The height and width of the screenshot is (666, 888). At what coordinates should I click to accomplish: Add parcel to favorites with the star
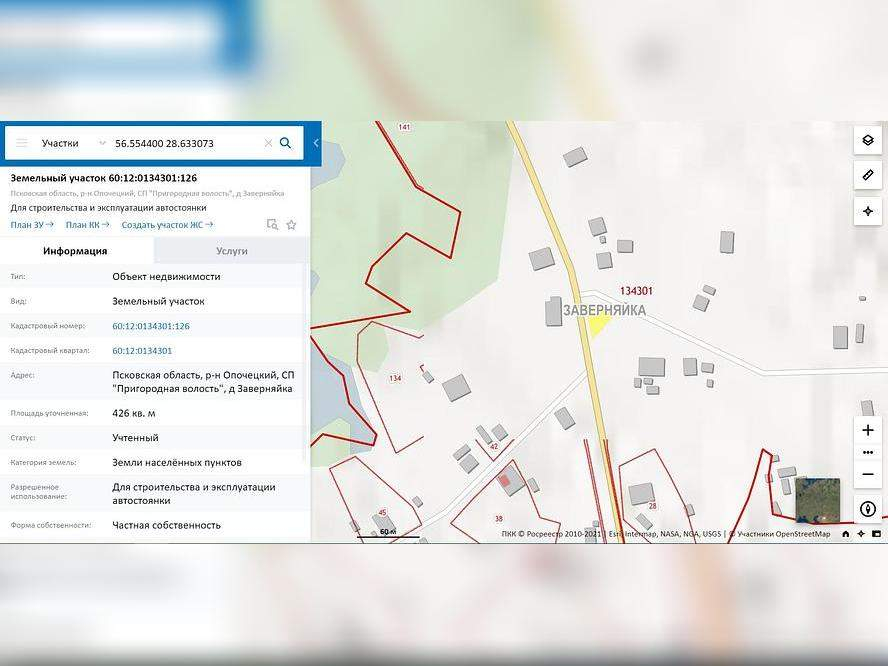click(x=291, y=224)
